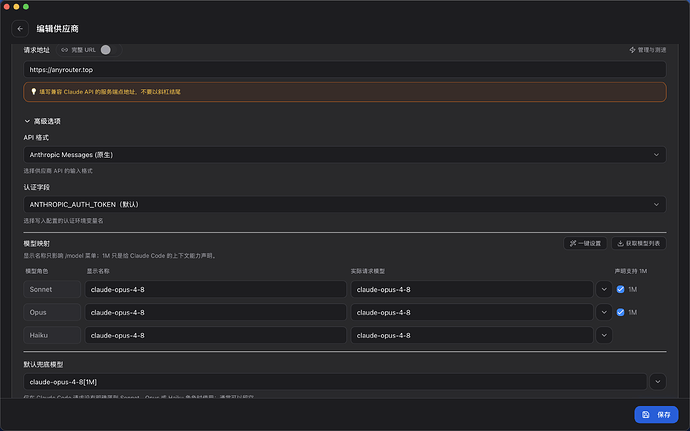690x431 pixels.
Task: Edit Opus actual request model field
Action: (472, 312)
